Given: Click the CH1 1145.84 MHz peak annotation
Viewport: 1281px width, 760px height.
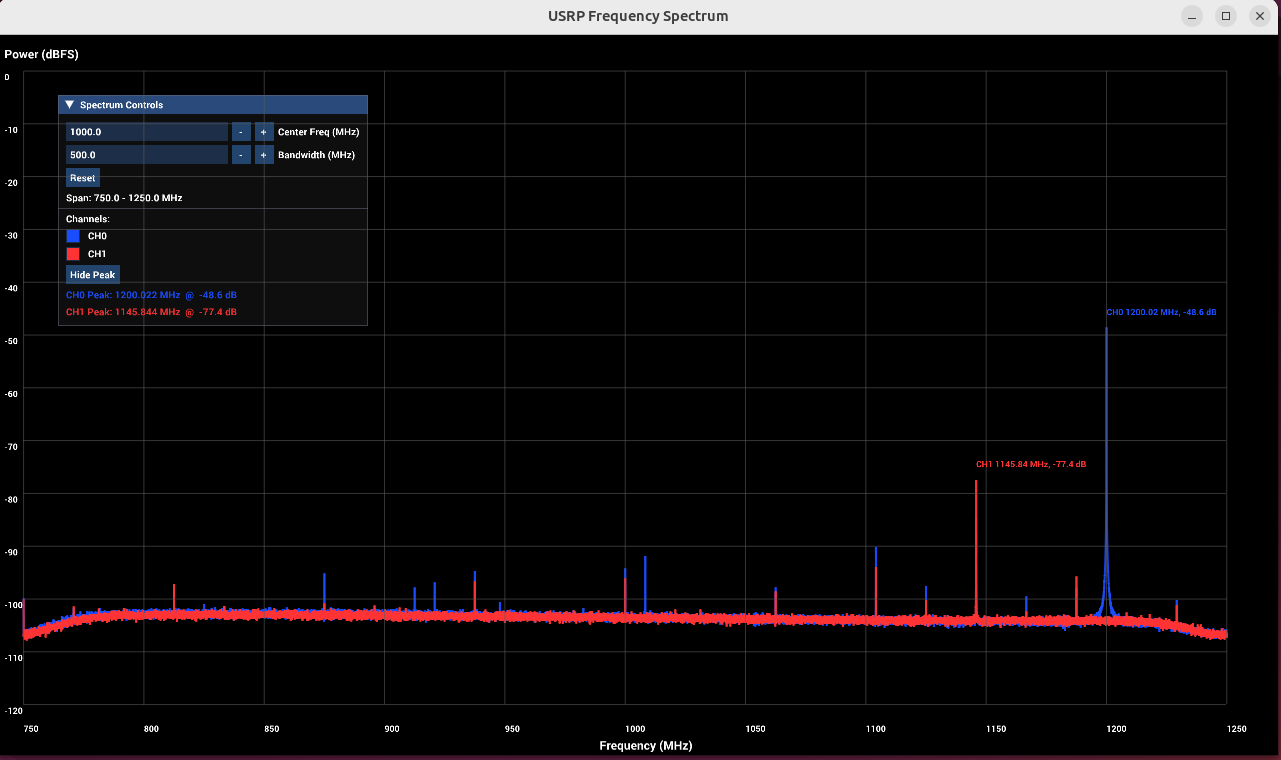Looking at the screenshot, I should click(1031, 465).
